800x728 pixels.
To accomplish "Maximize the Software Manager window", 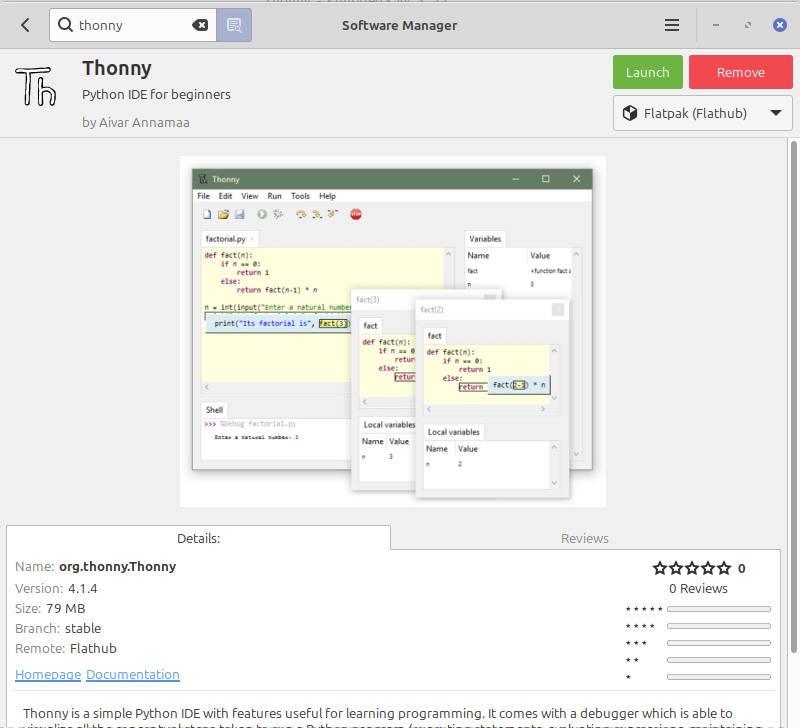I will (747, 25).
